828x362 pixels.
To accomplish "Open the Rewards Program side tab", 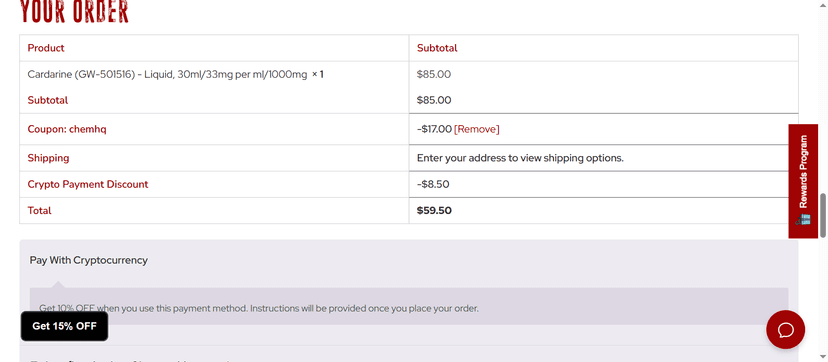I will coord(803,181).
